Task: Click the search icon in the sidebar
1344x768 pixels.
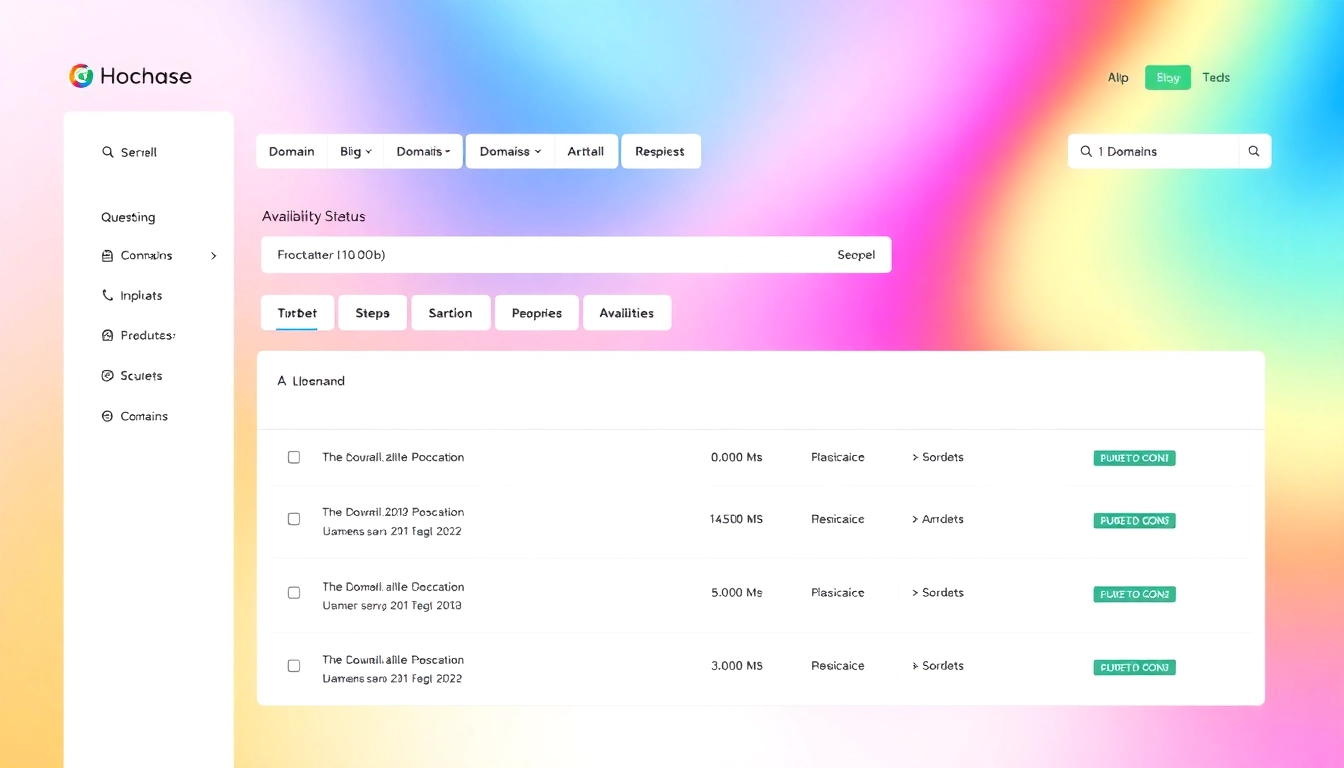Action: (108, 151)
